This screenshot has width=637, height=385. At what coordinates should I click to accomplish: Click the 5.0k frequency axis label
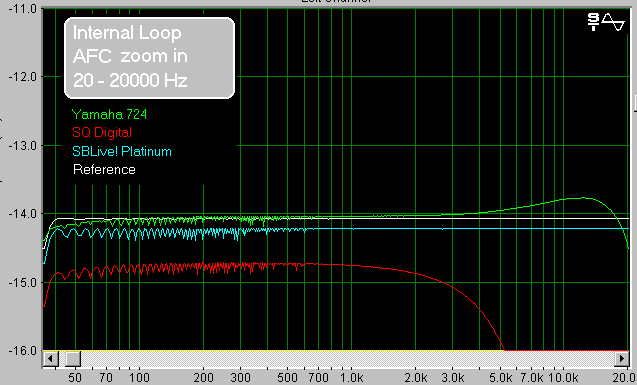point(500,378)
